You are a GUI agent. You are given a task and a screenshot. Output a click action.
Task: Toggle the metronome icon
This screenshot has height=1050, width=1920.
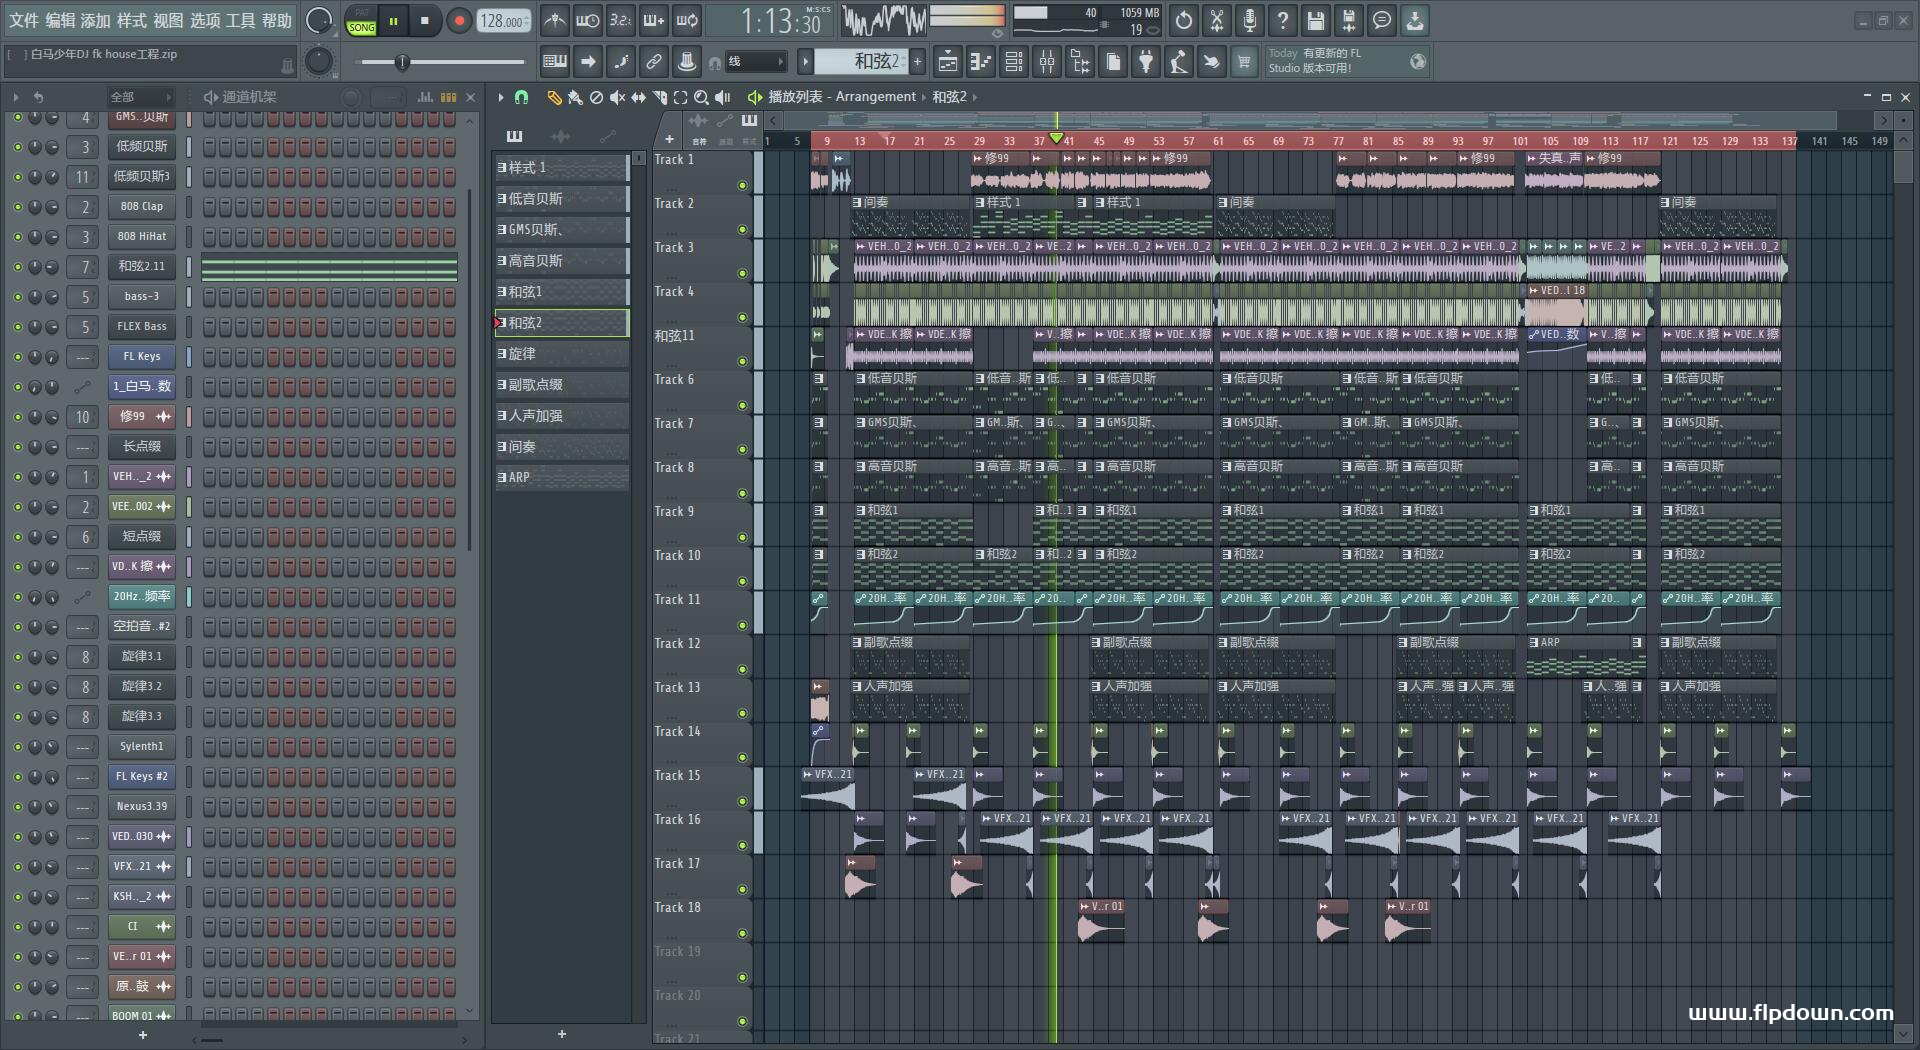click(x=555, y=20)
